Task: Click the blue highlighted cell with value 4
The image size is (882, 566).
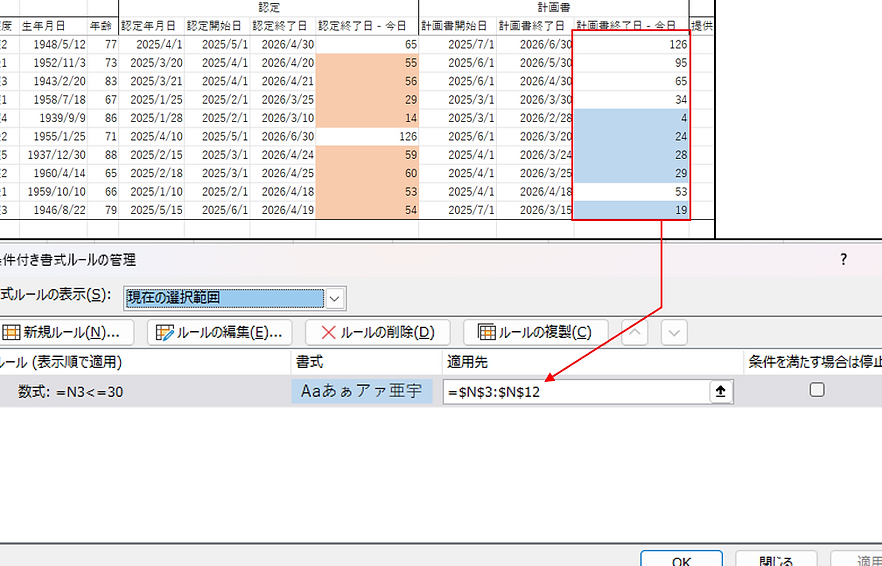Action: [631, 117]
